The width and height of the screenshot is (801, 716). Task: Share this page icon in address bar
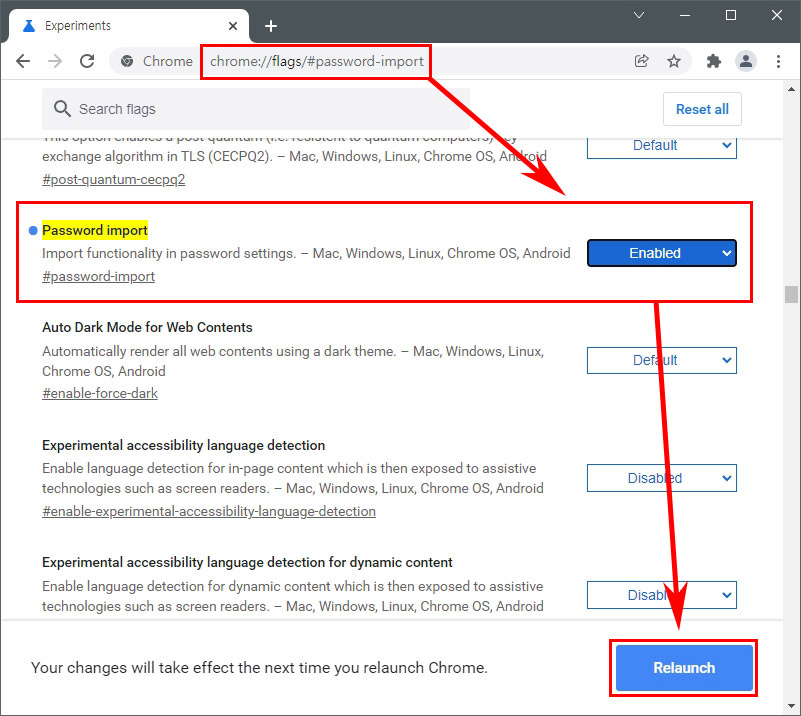click(642, 61)
